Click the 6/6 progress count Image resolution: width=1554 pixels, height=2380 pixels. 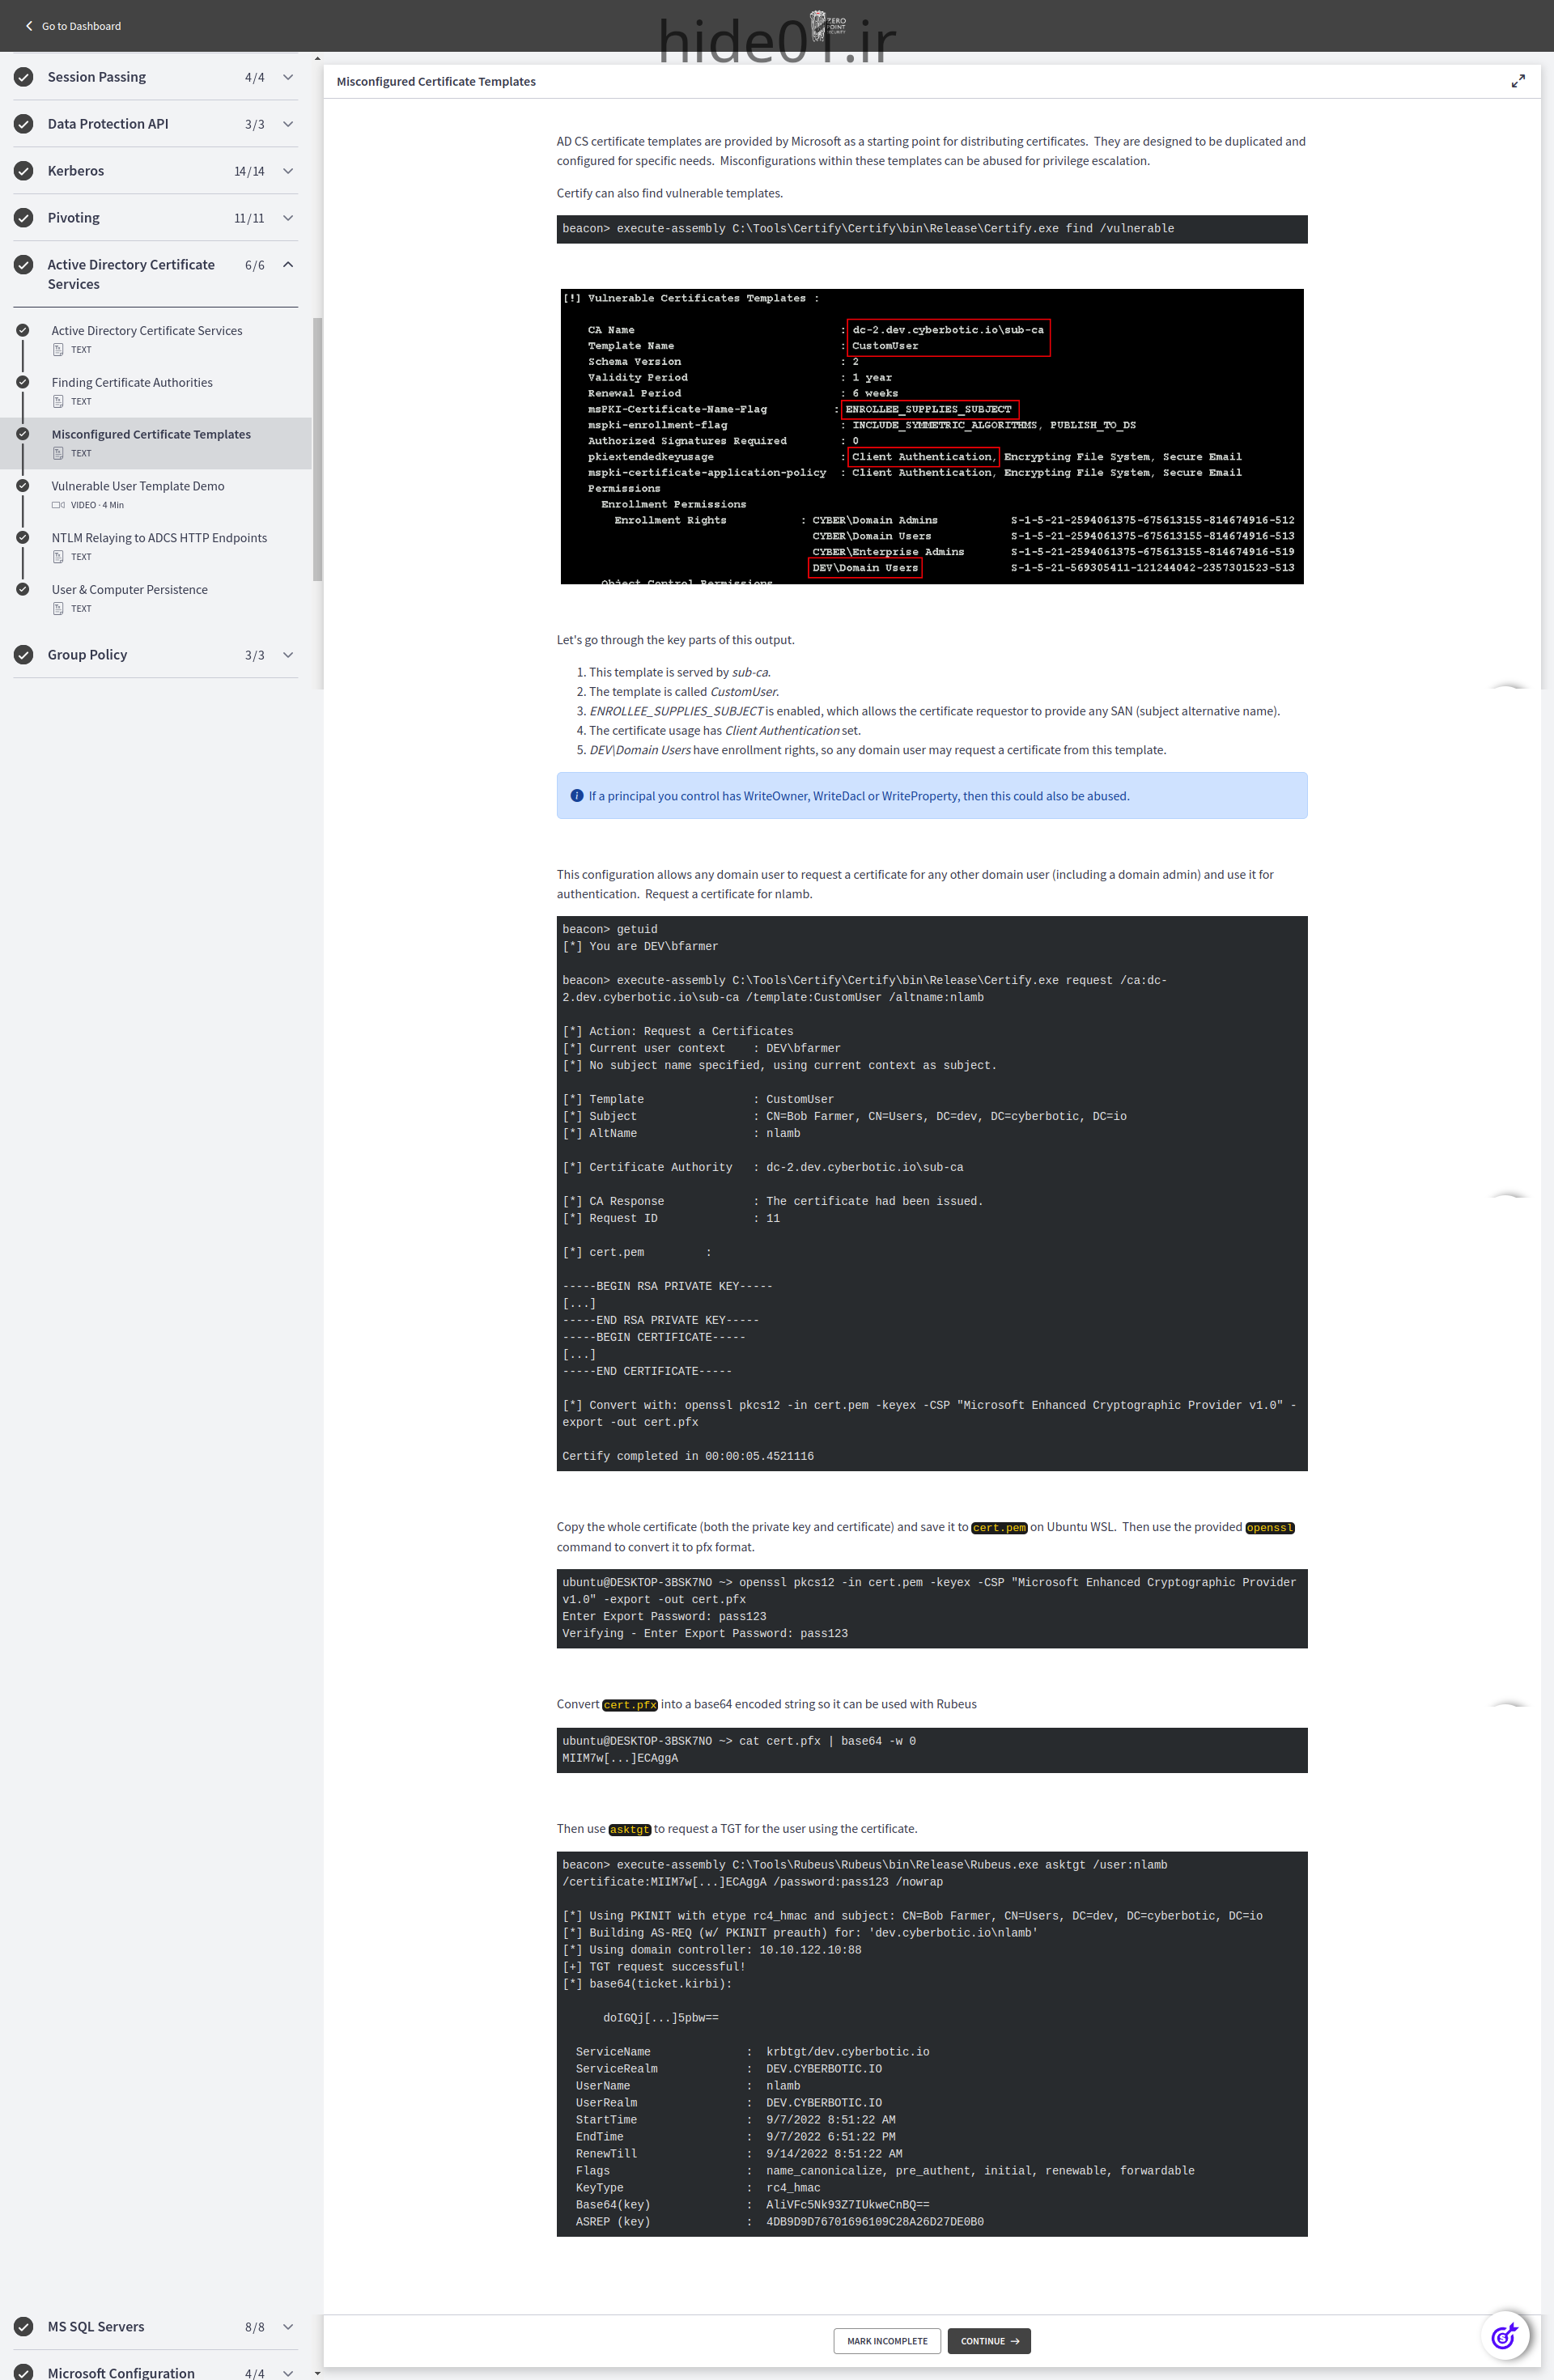pos(255,265)
